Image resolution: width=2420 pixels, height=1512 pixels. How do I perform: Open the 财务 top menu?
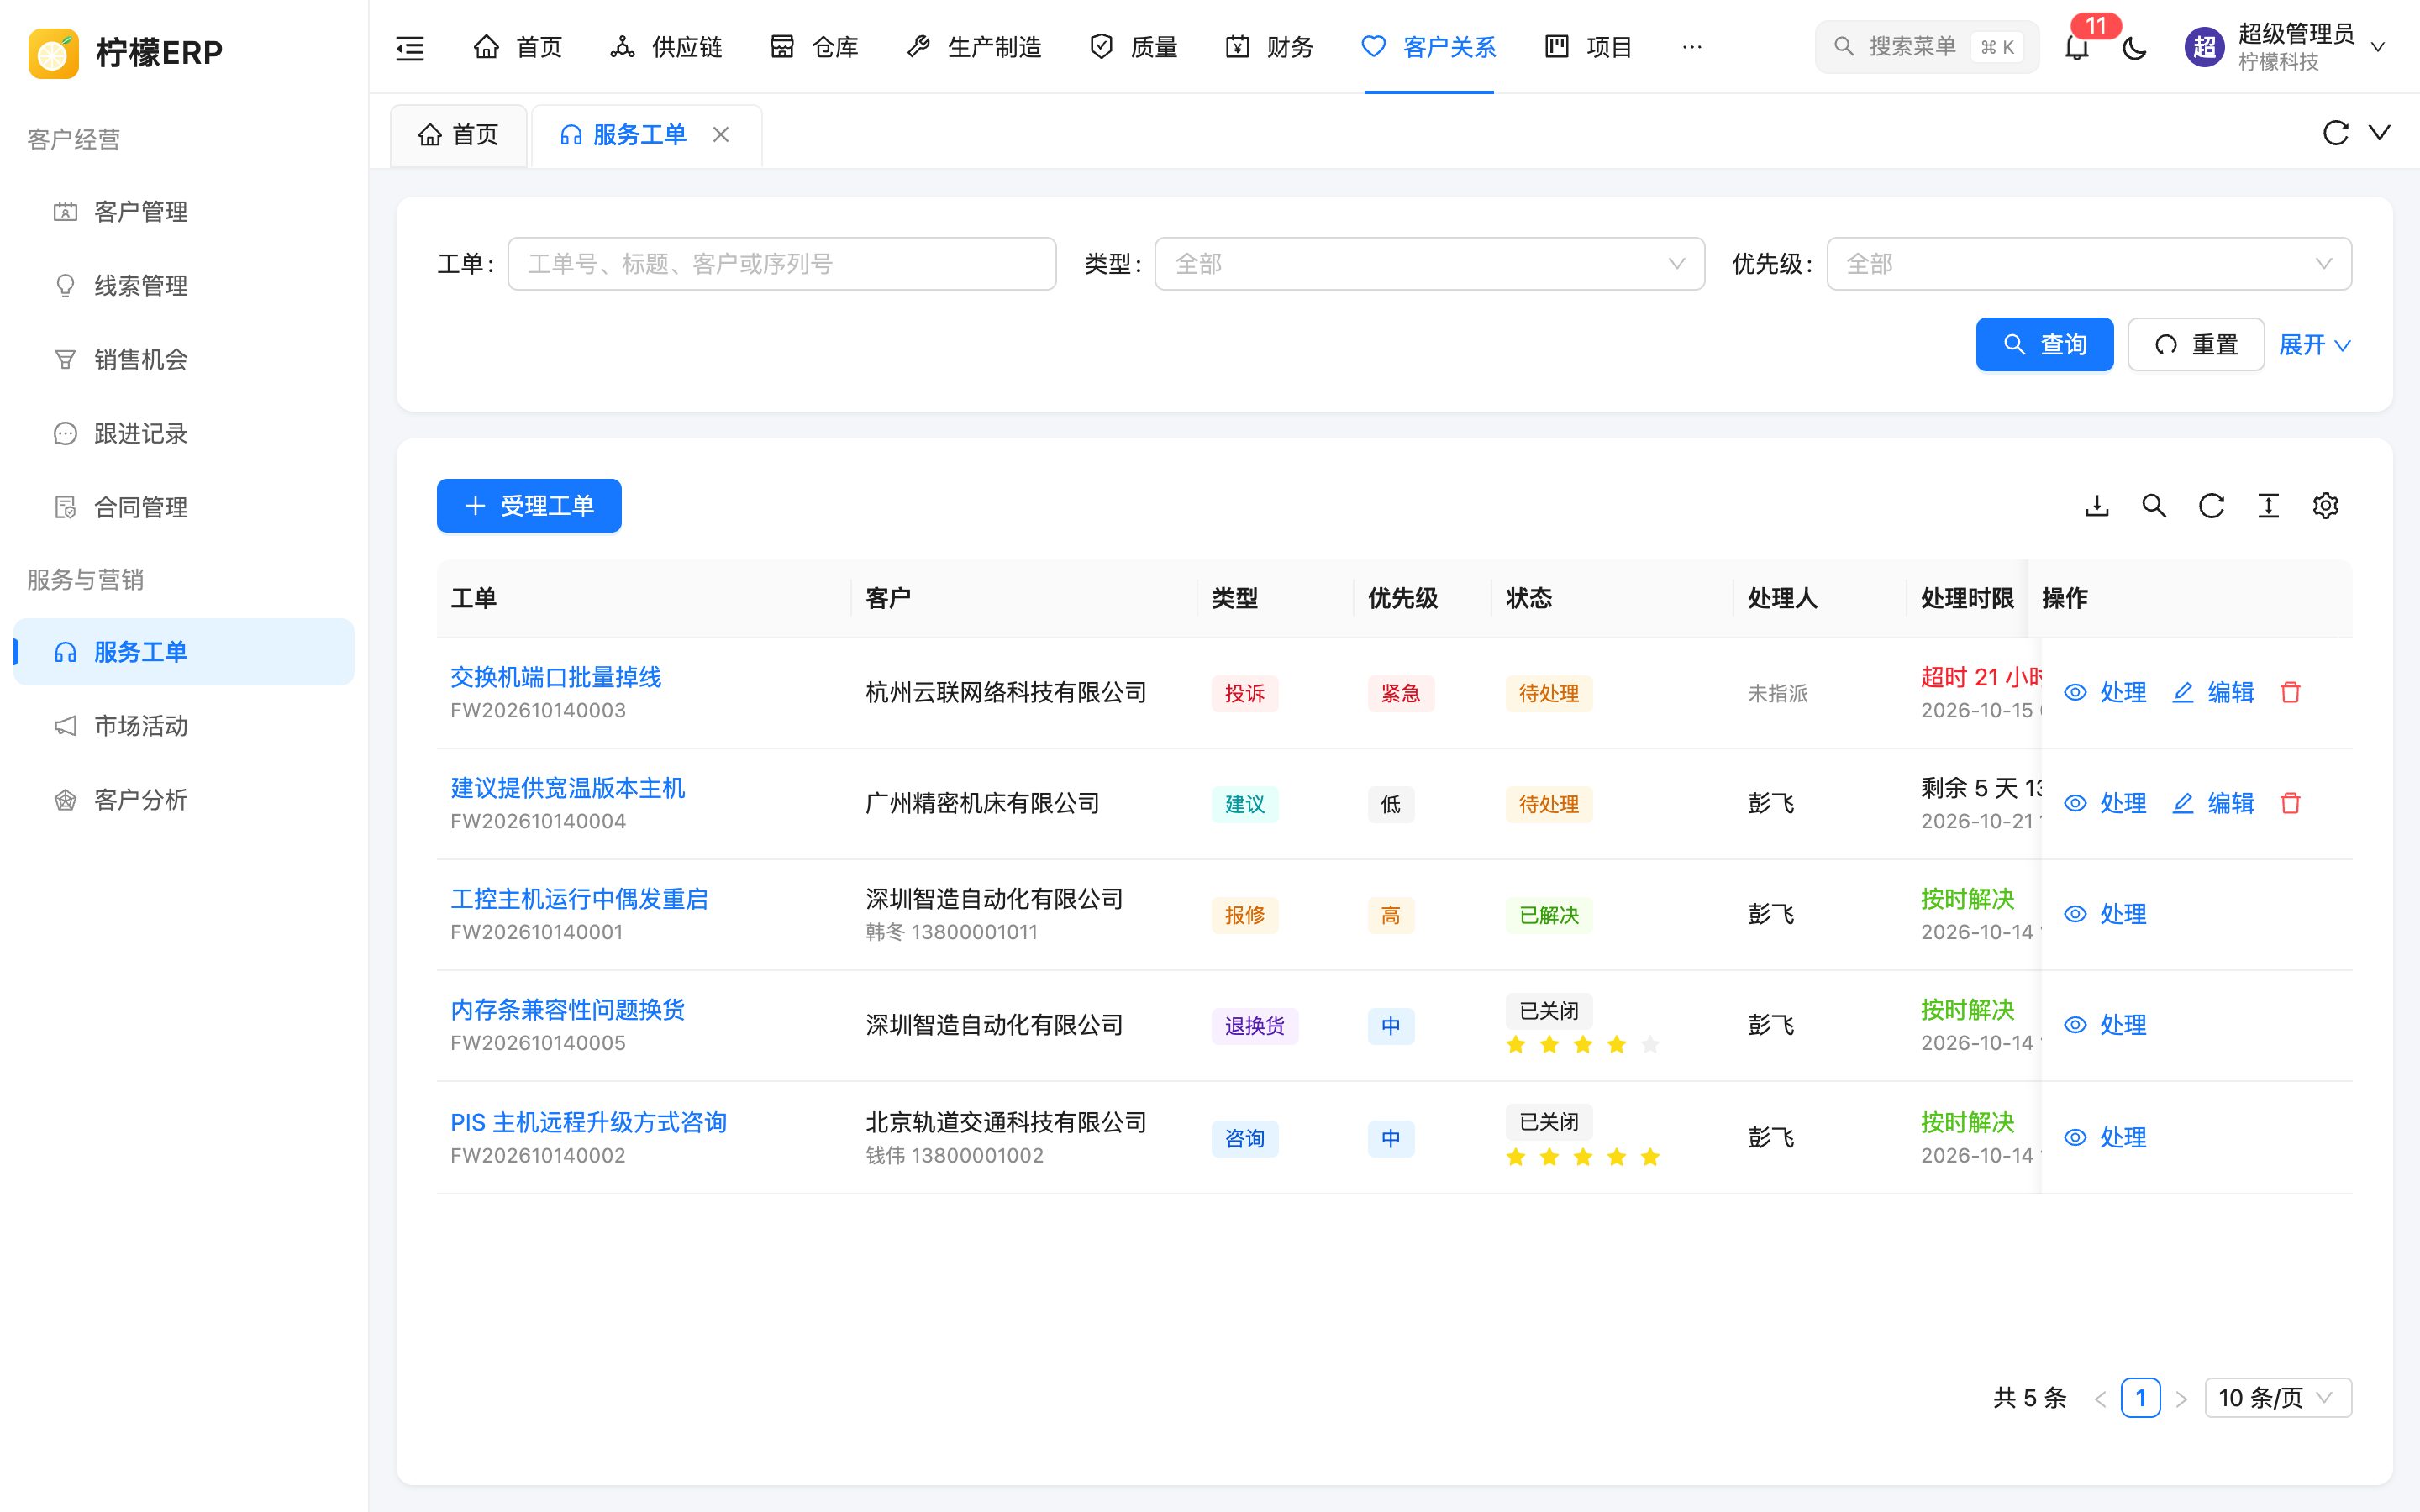pos(1269,47)
